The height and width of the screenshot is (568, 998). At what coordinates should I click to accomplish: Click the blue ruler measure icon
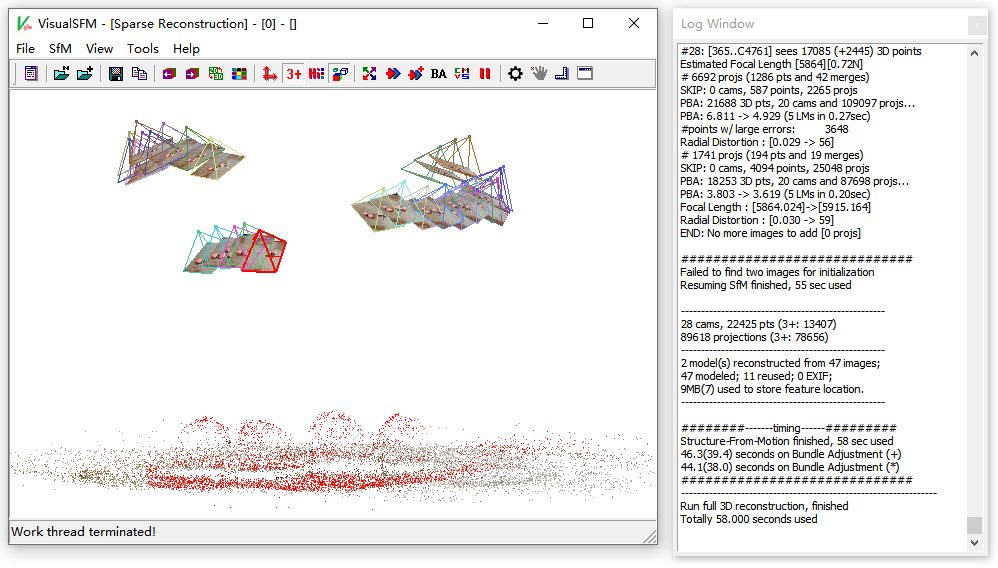pyautogui.click(x=561, y=74)
